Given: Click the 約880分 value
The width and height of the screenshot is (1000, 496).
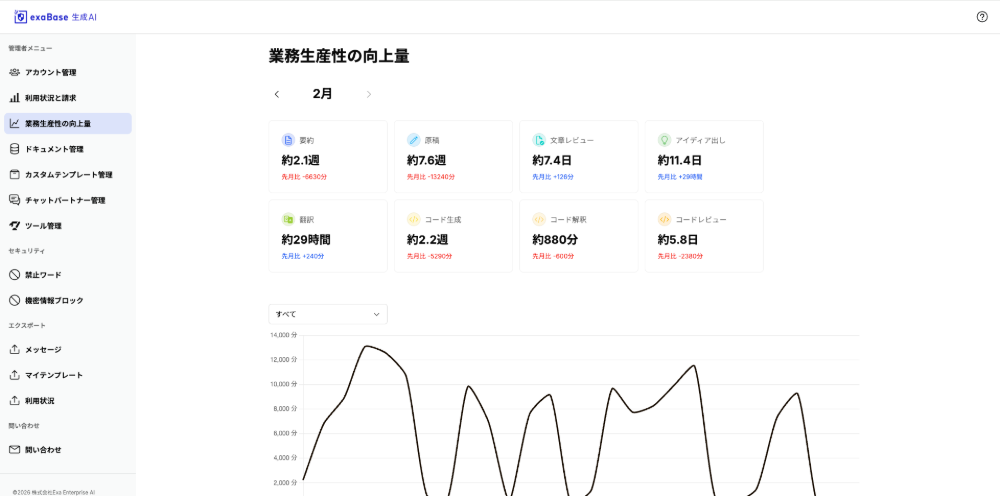Looking at the screenshot, I should click(555, 240).
